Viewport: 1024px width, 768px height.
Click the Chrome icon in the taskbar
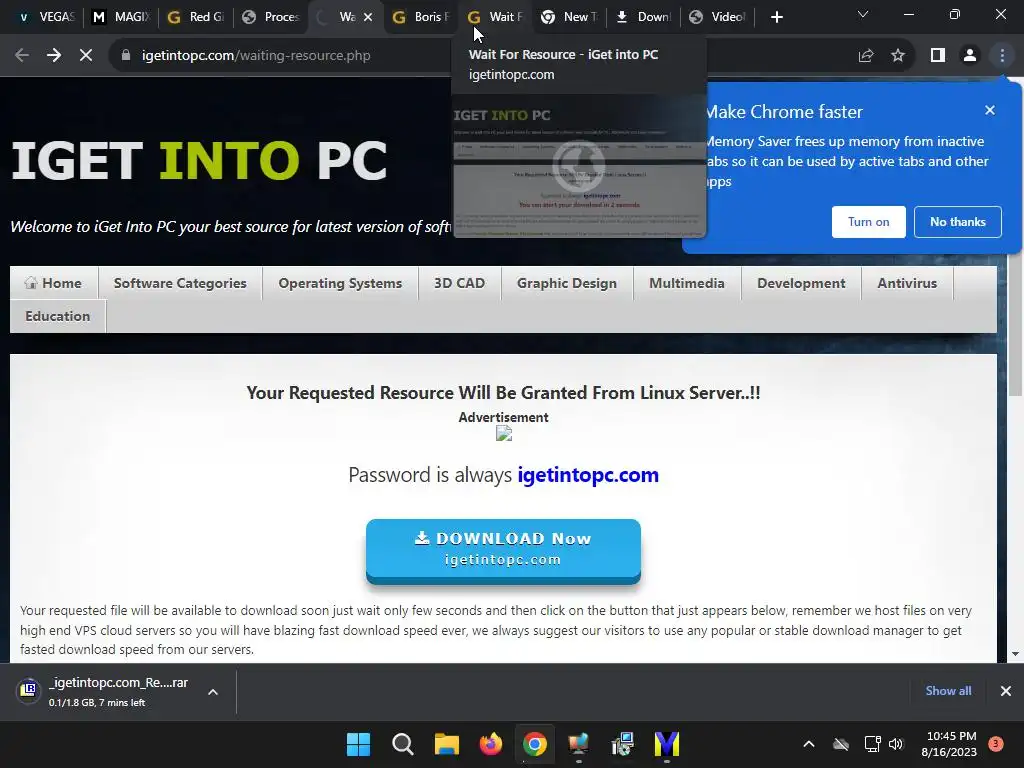tap(535, 744)
